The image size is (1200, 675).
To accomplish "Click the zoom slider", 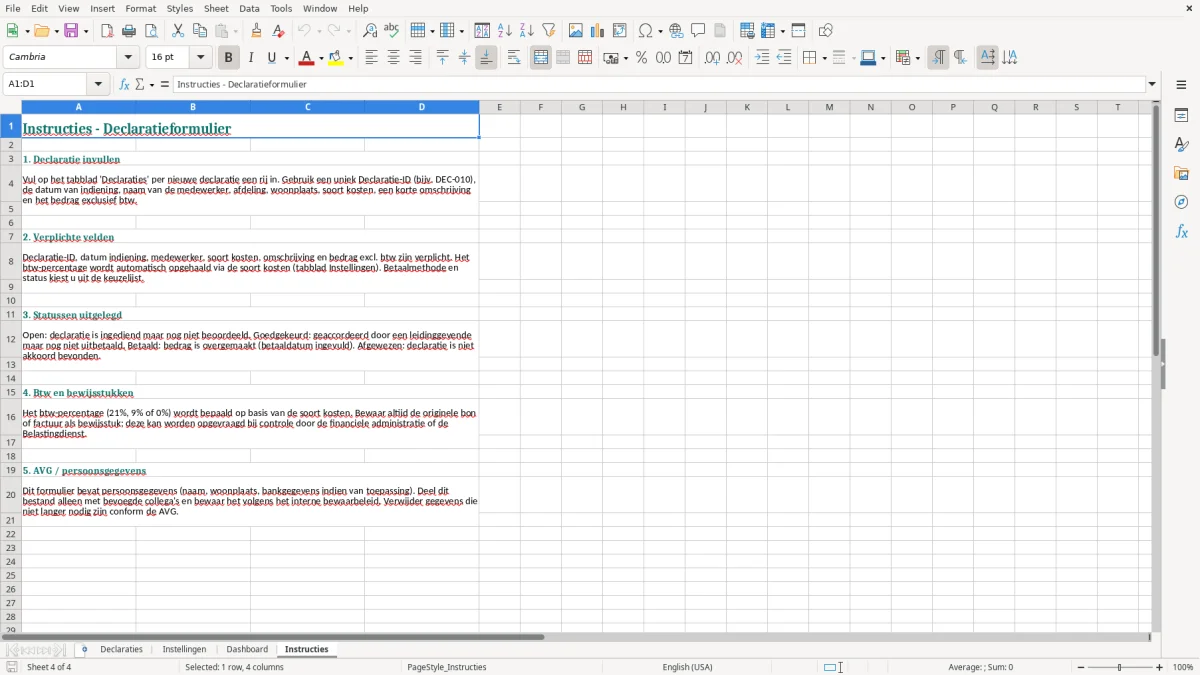I will tap(1120, 667).
